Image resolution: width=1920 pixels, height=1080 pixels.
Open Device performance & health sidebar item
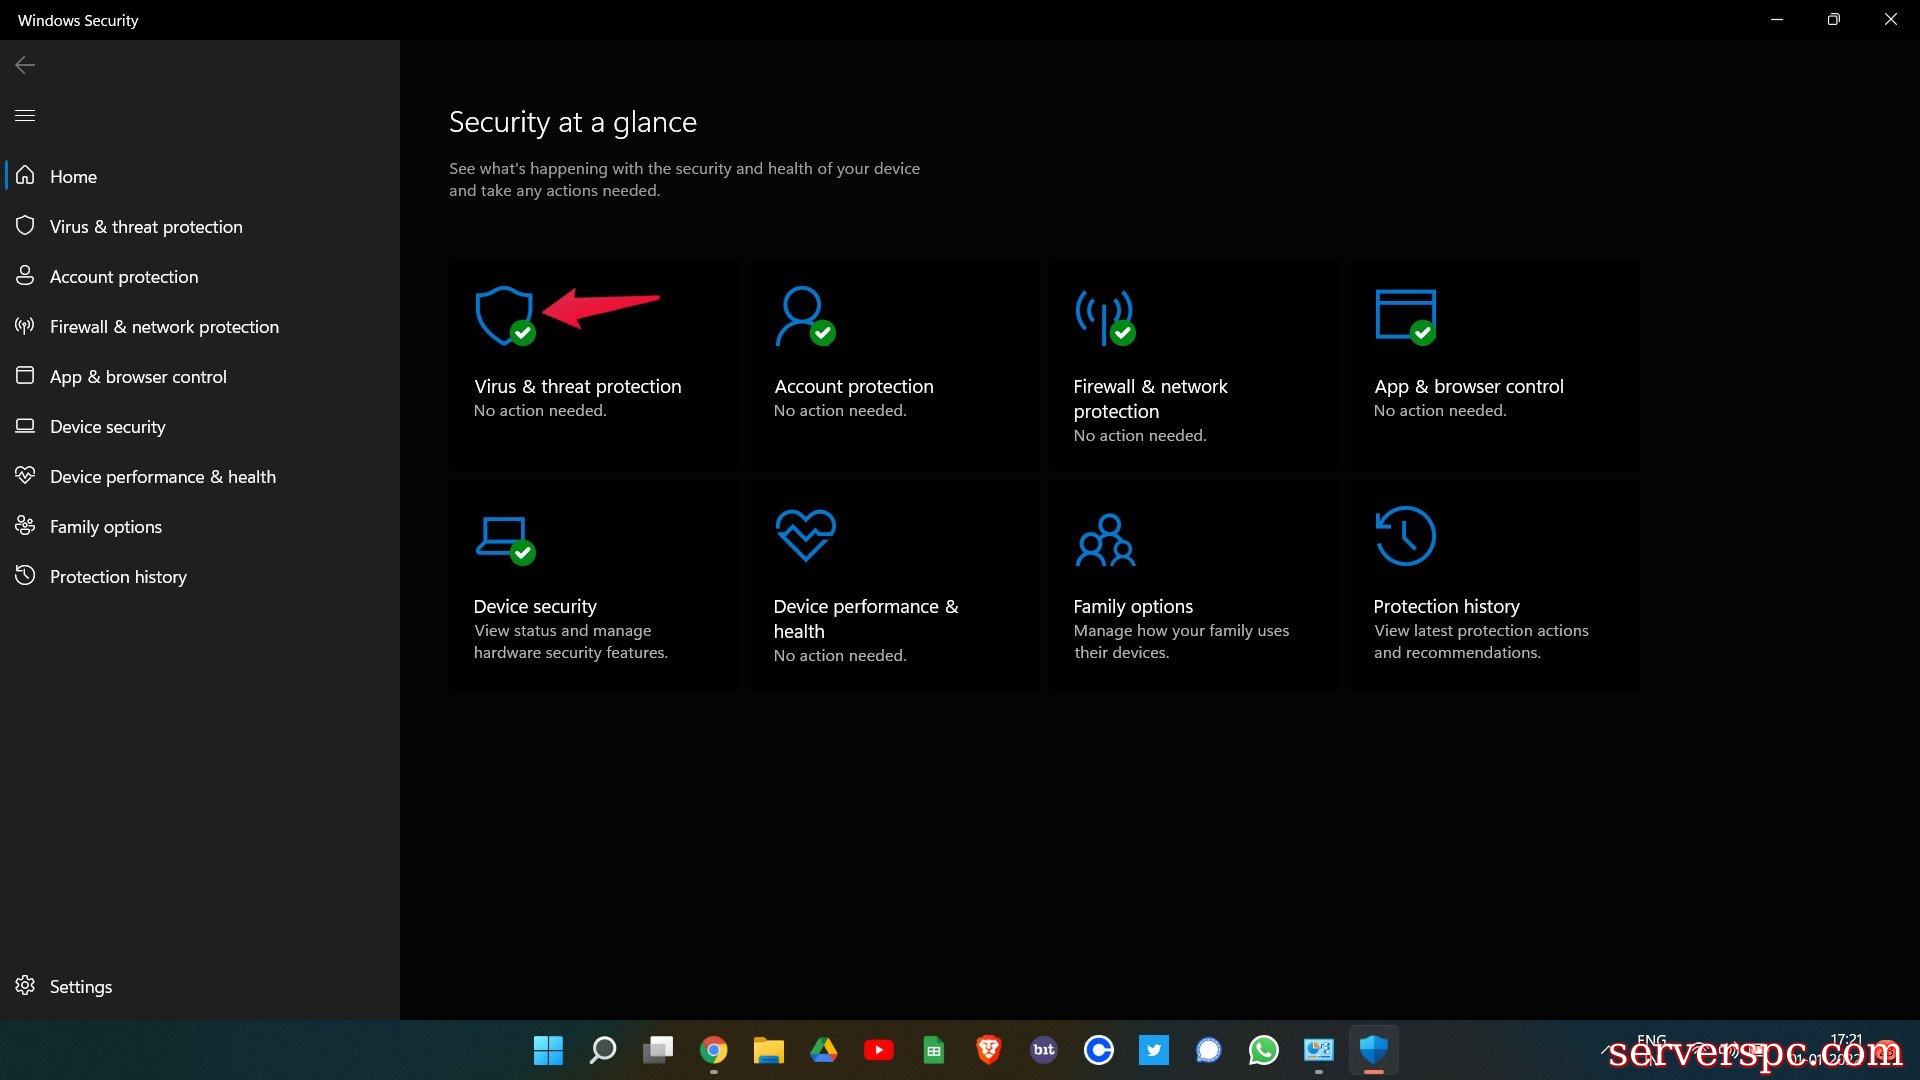tap(162, 476)
